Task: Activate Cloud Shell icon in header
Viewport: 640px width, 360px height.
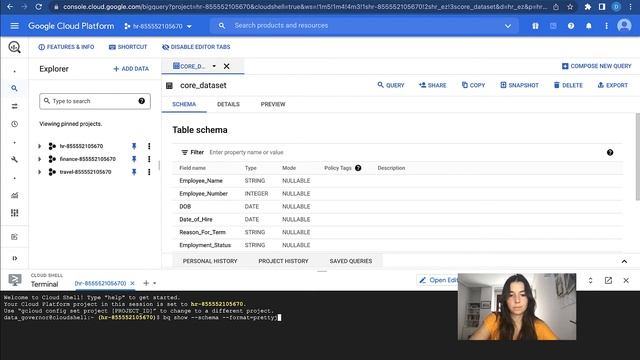Action: (x=553, y=26)
